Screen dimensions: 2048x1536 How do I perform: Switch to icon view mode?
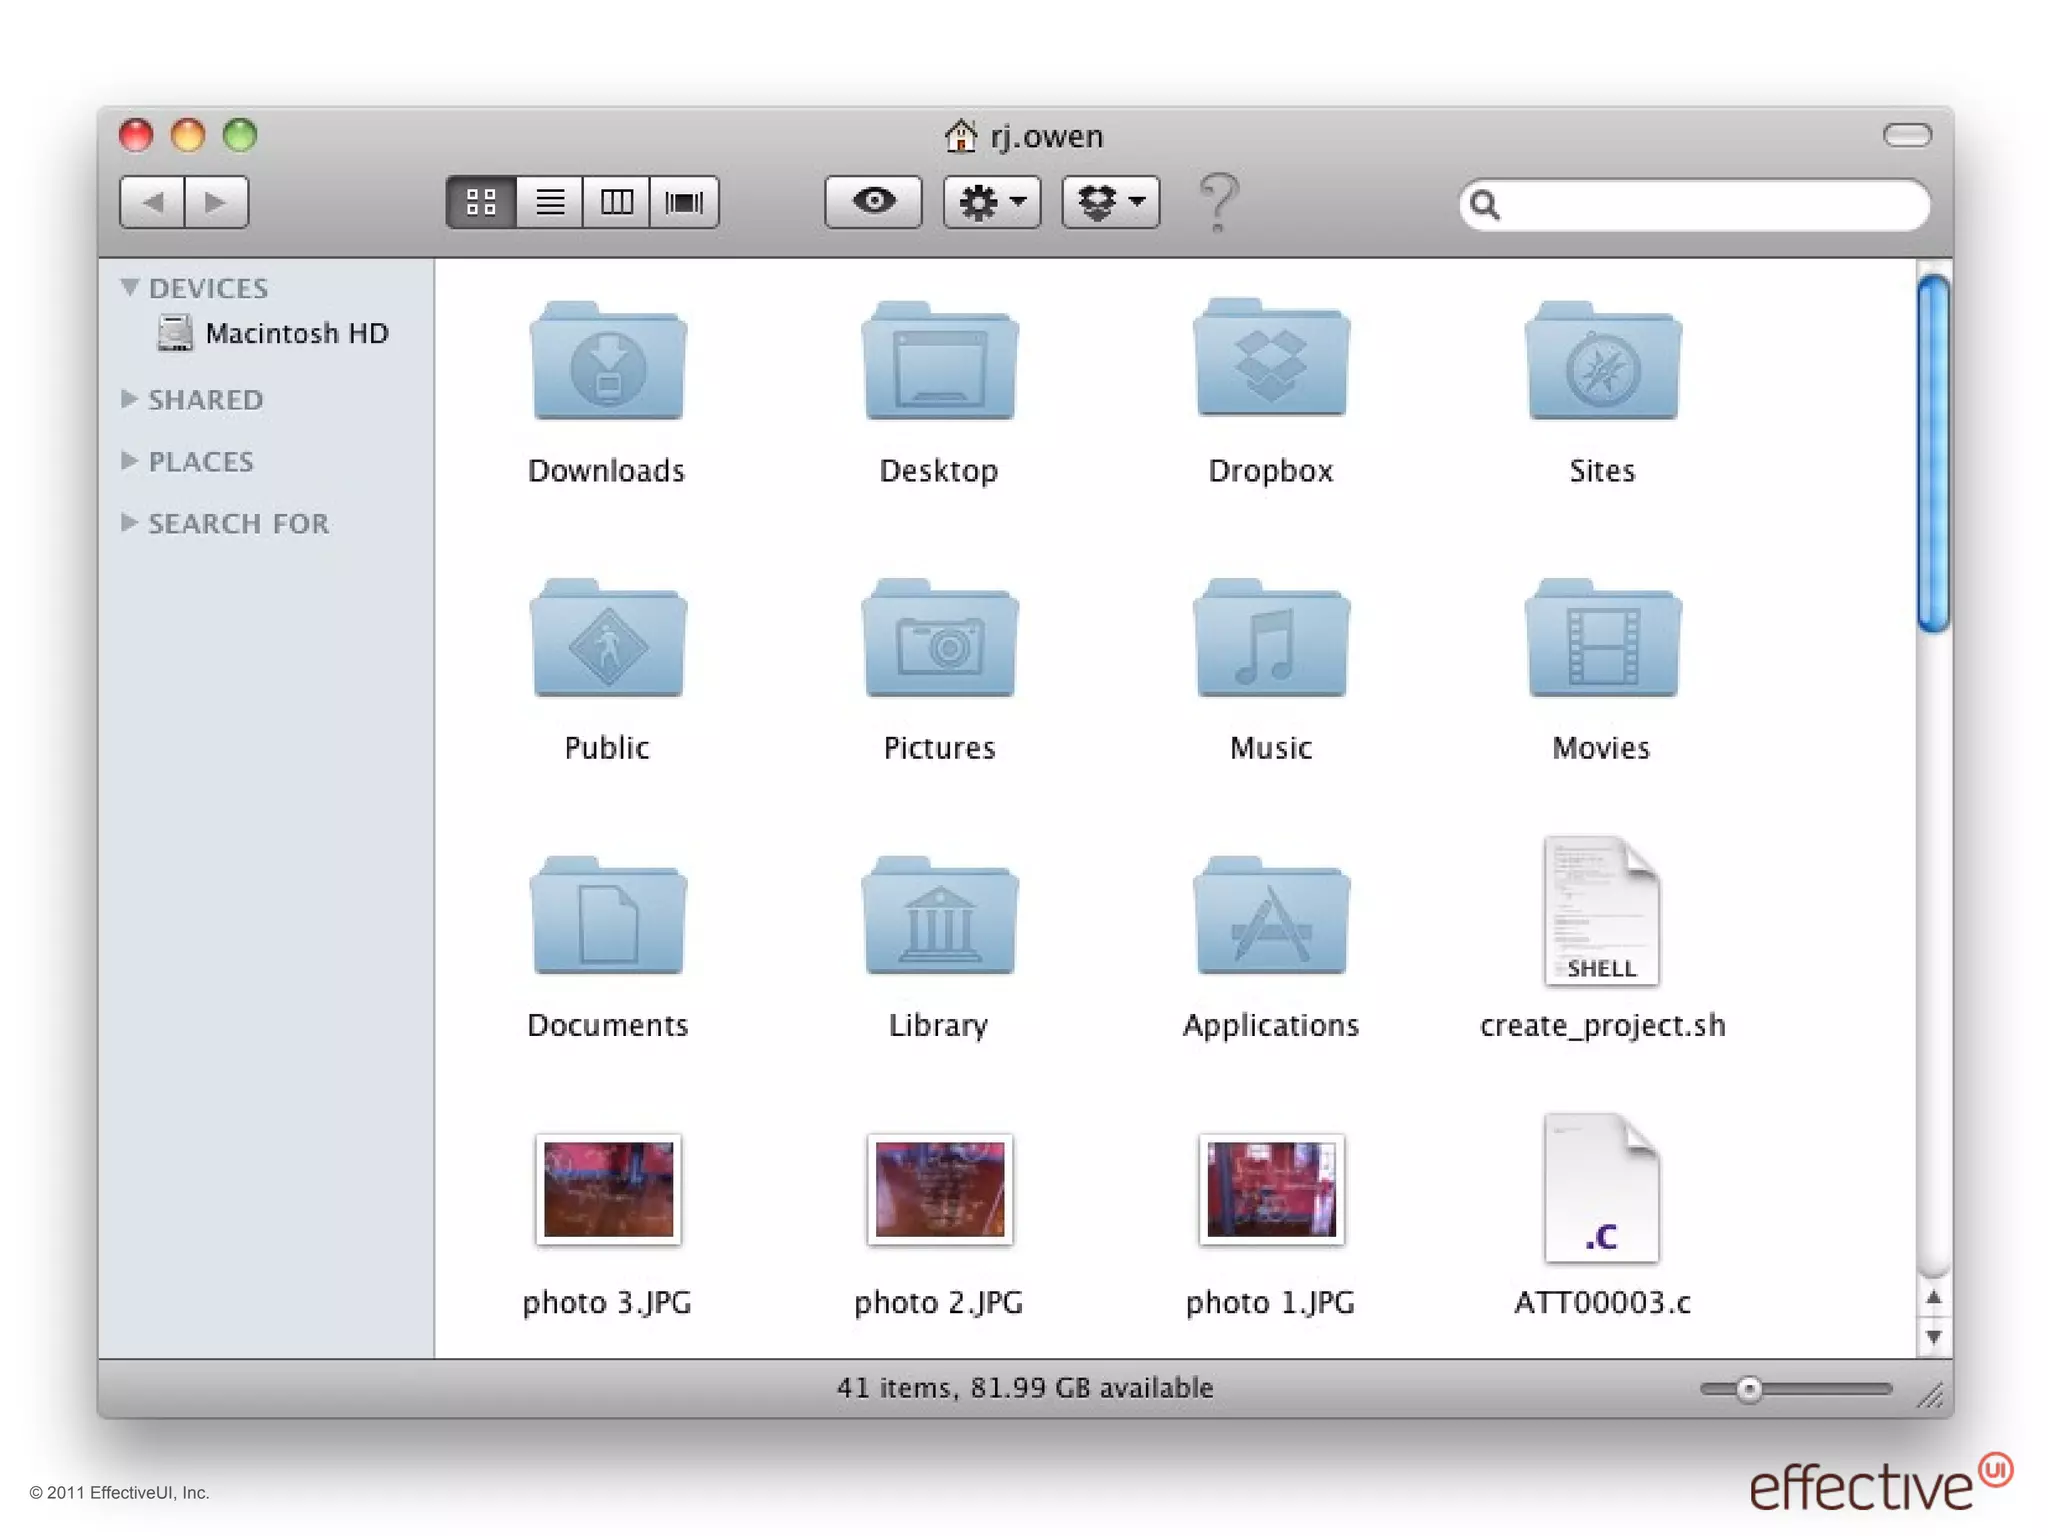click(x=481, y=202)
